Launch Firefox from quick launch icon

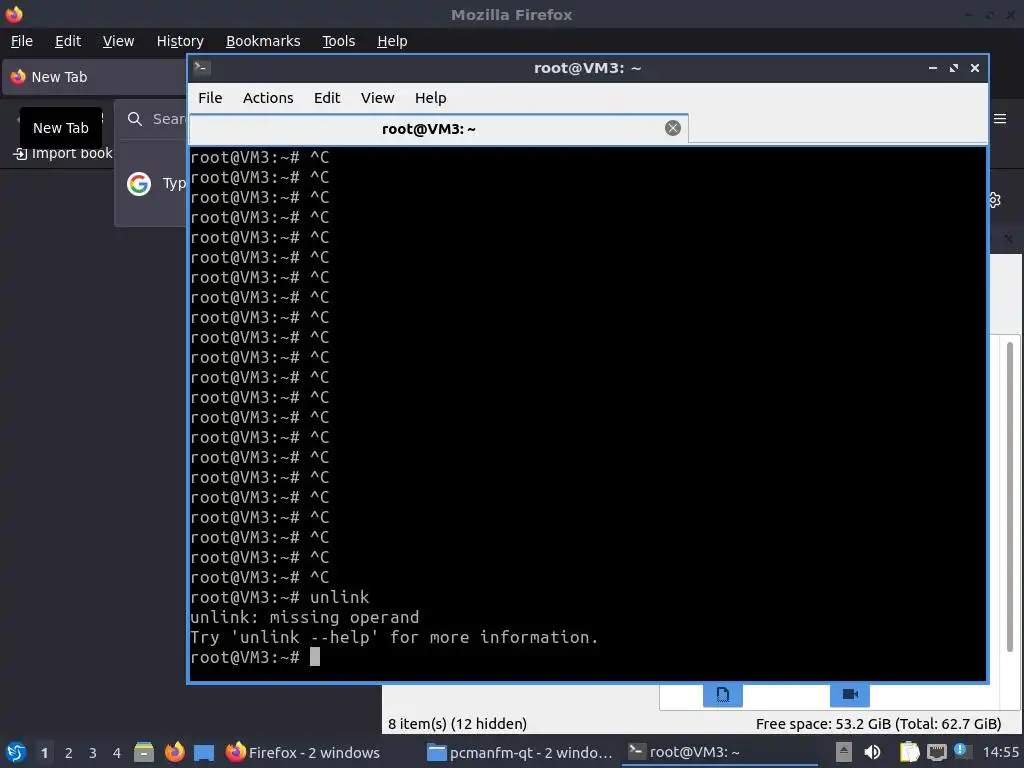pyautogui.click(x=174, y=752)
